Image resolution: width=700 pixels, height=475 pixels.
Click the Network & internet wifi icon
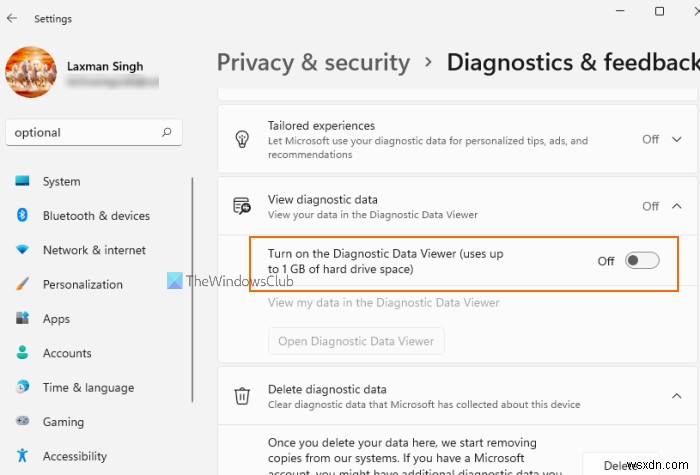click(22, 250)
